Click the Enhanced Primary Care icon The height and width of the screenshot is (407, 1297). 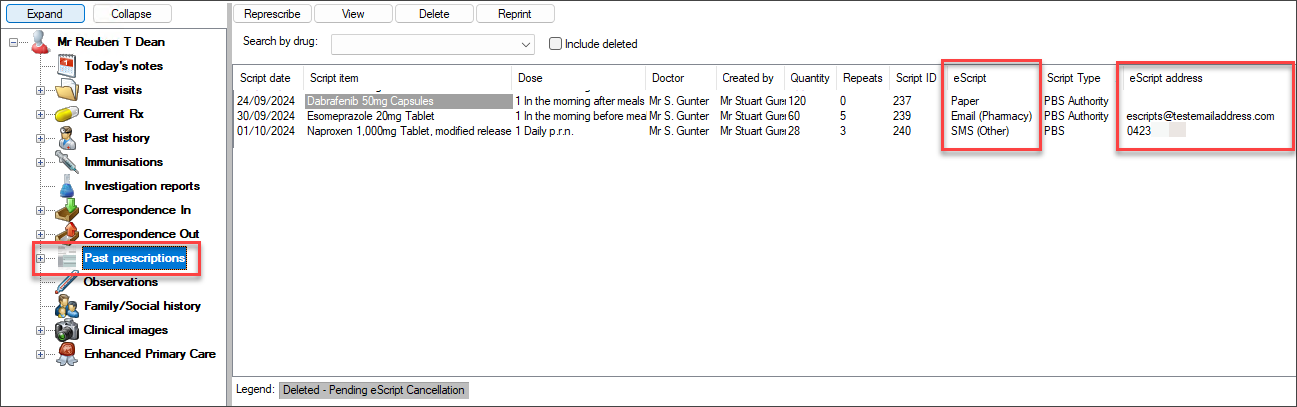(x=67, y=354)
